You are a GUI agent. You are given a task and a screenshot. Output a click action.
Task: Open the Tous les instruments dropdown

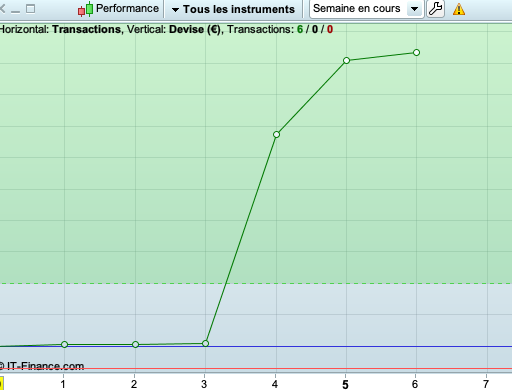coord(233,9)
